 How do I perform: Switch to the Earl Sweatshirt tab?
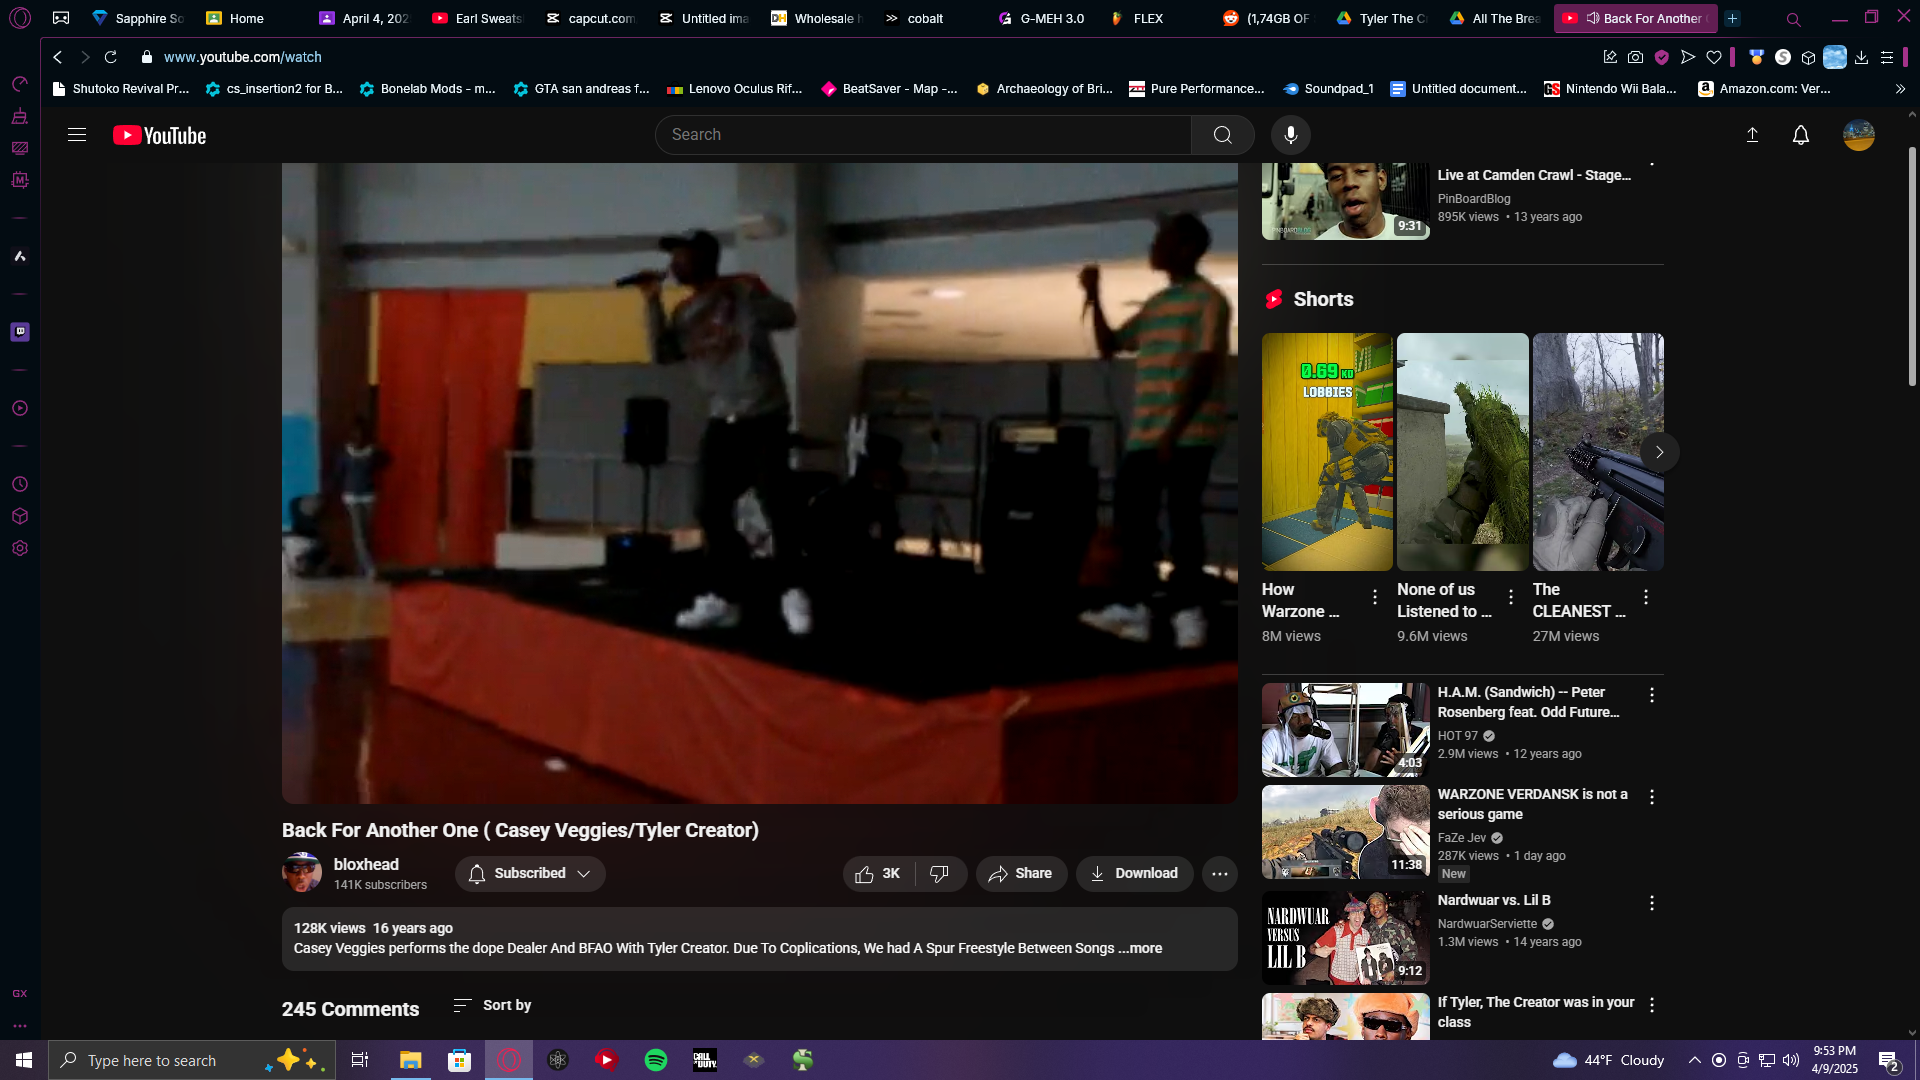(x=477, y=18)
